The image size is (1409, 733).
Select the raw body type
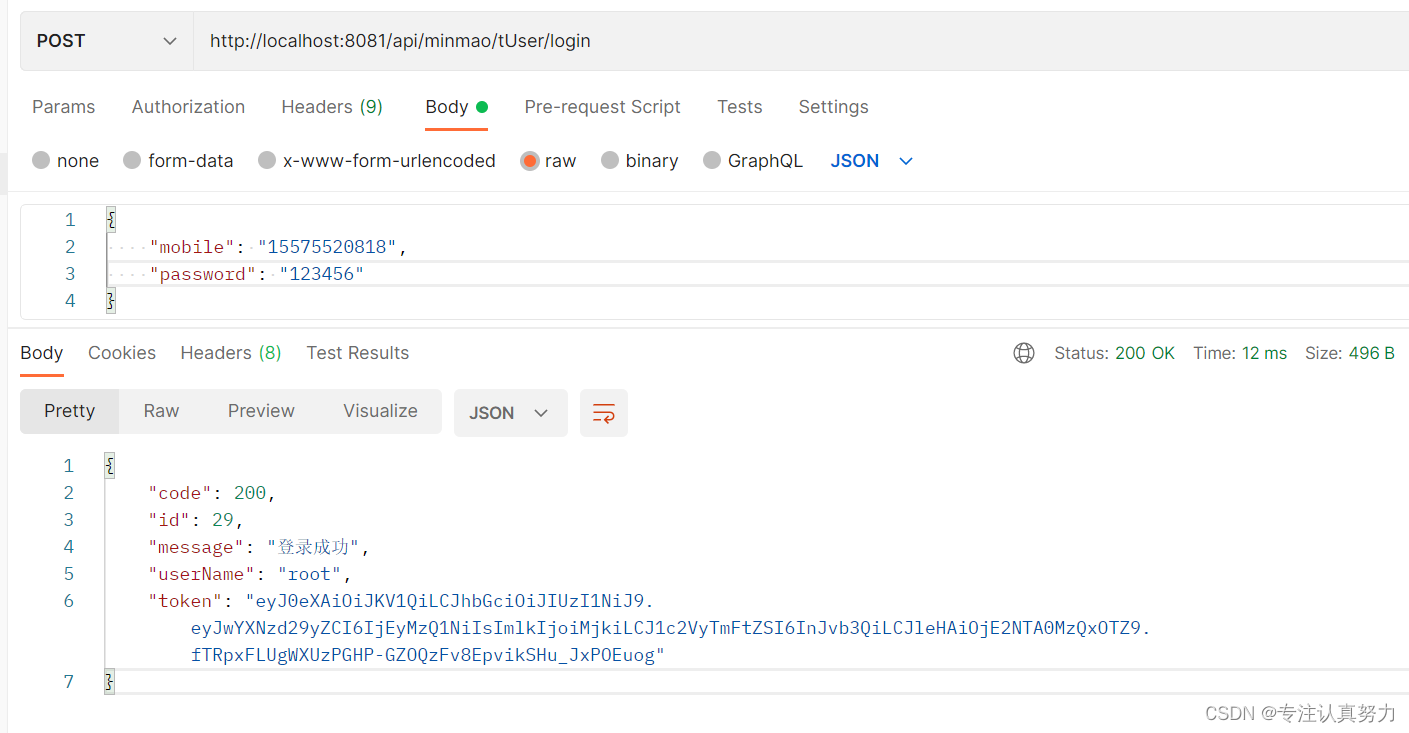[x=548, y=161]
